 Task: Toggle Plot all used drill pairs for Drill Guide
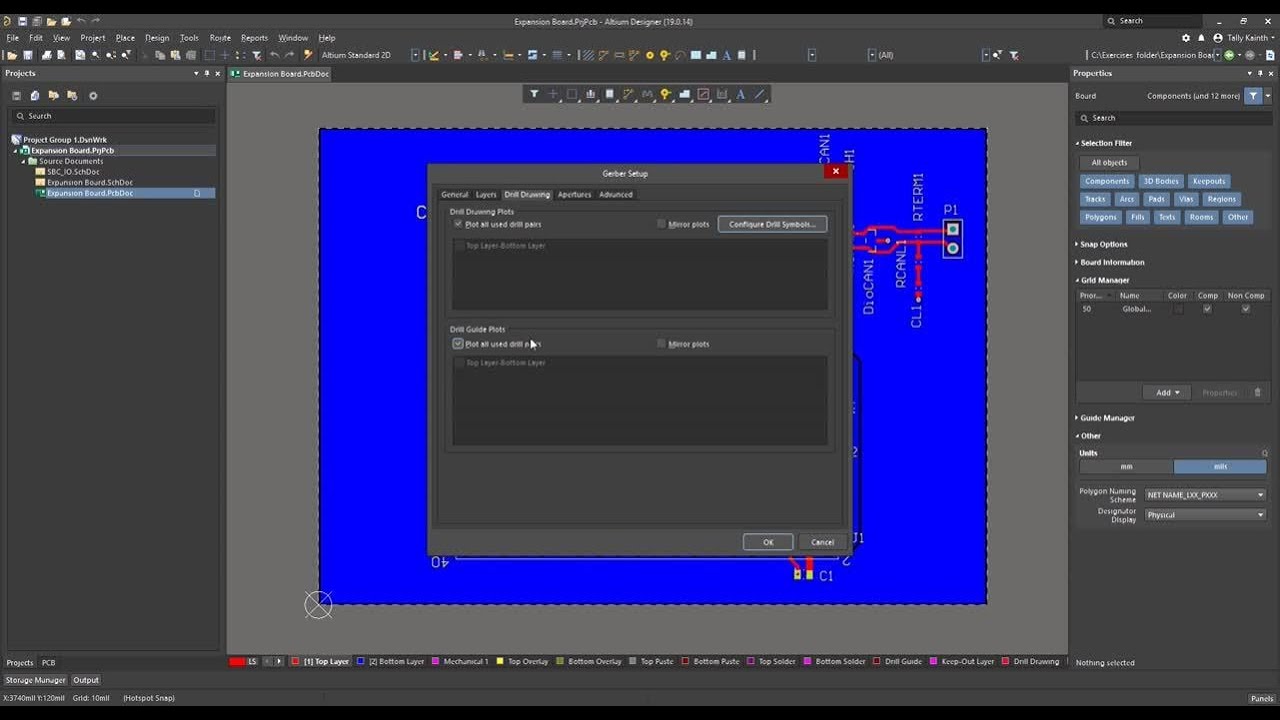coord(458,344)
